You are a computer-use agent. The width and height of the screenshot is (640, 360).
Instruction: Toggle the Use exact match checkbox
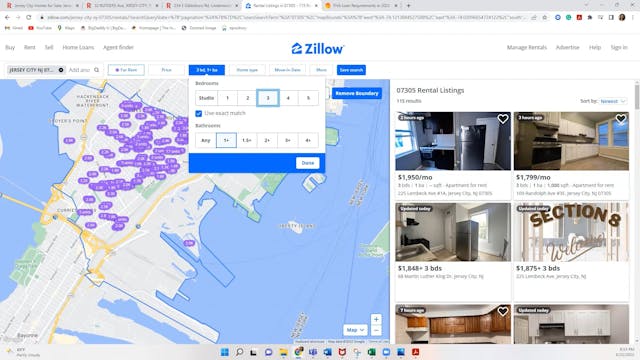[199, 113]
